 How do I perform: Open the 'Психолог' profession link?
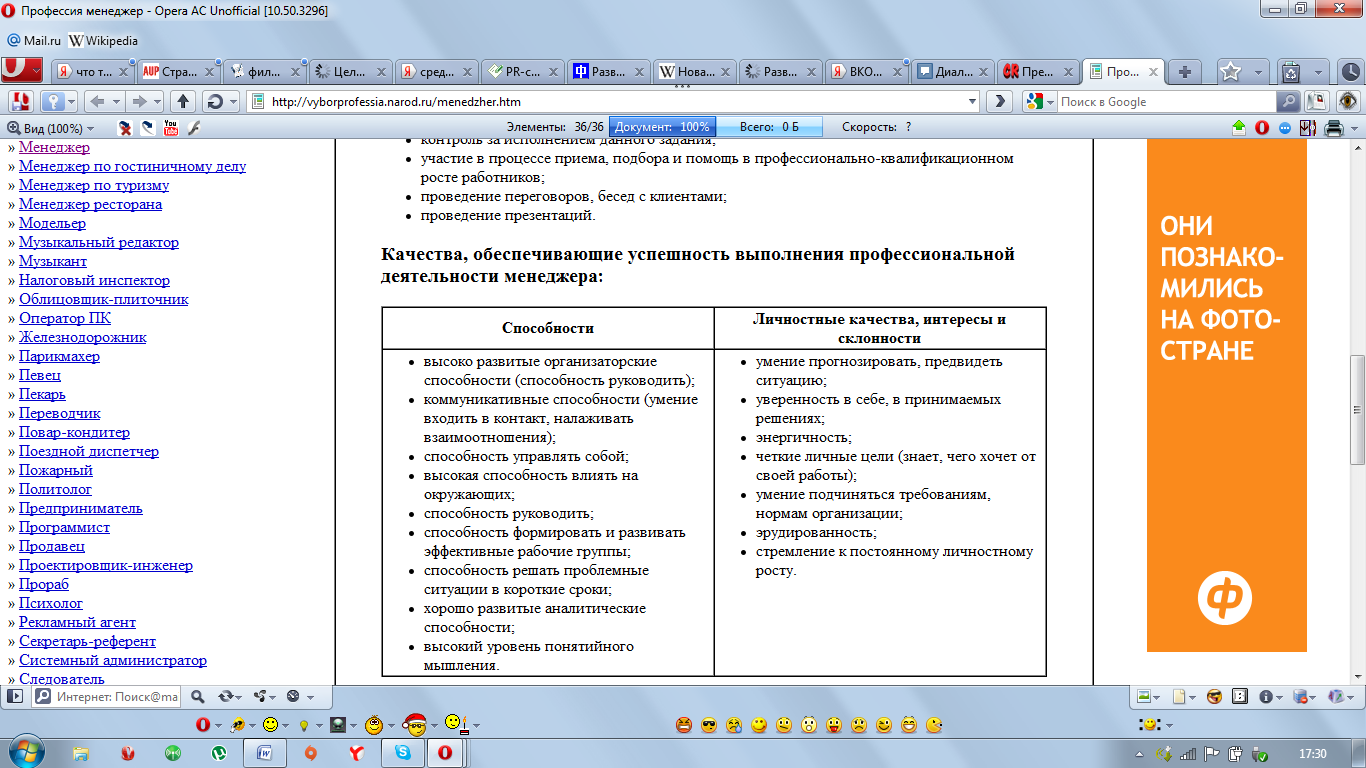[x=51, y=603]
